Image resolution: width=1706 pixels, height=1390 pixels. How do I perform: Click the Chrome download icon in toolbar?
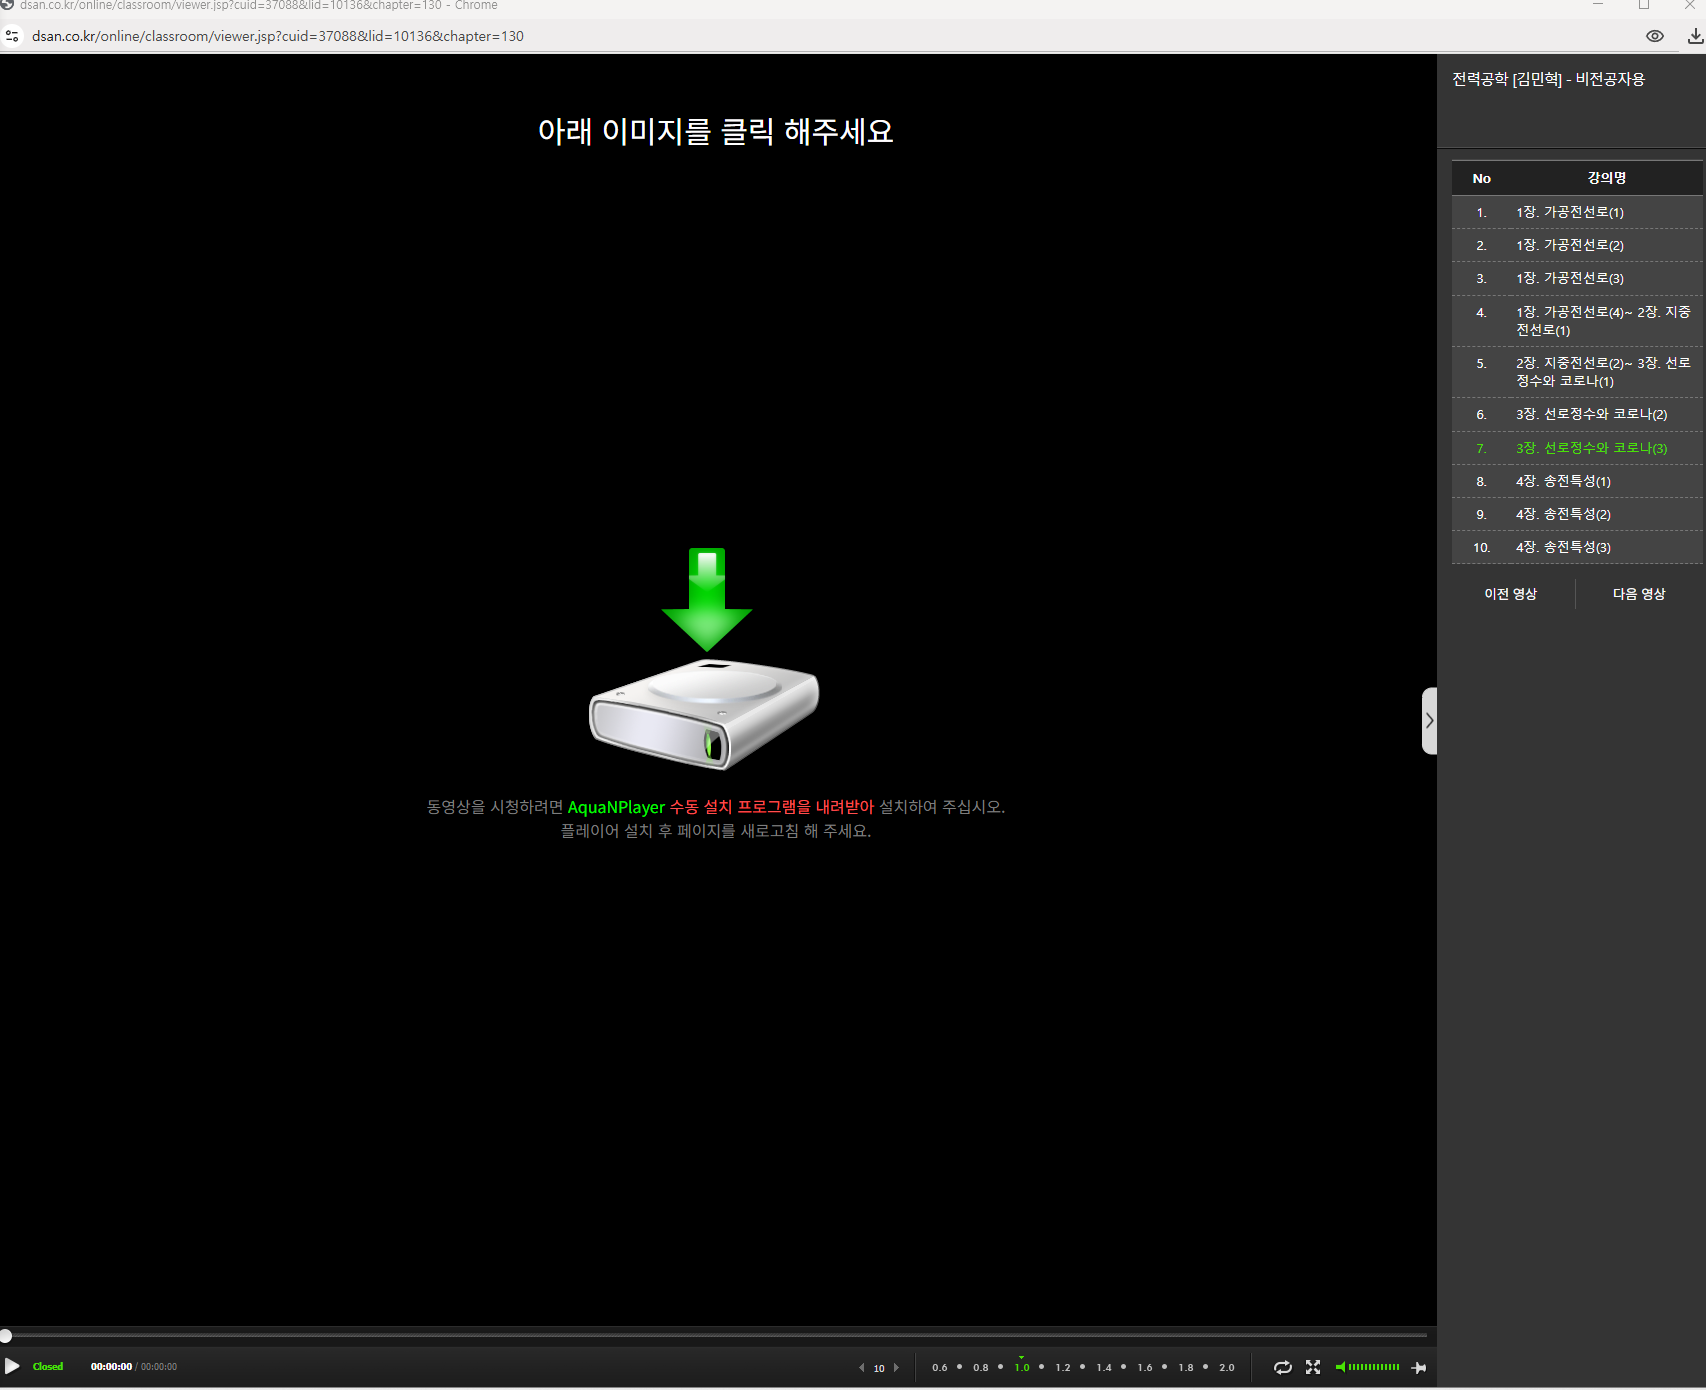(1695, 36)
